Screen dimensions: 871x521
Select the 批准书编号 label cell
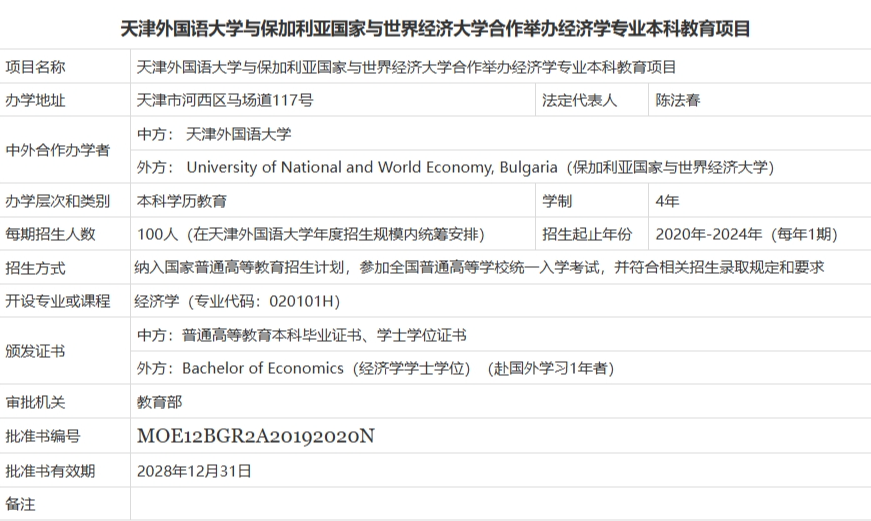point(65,436)
